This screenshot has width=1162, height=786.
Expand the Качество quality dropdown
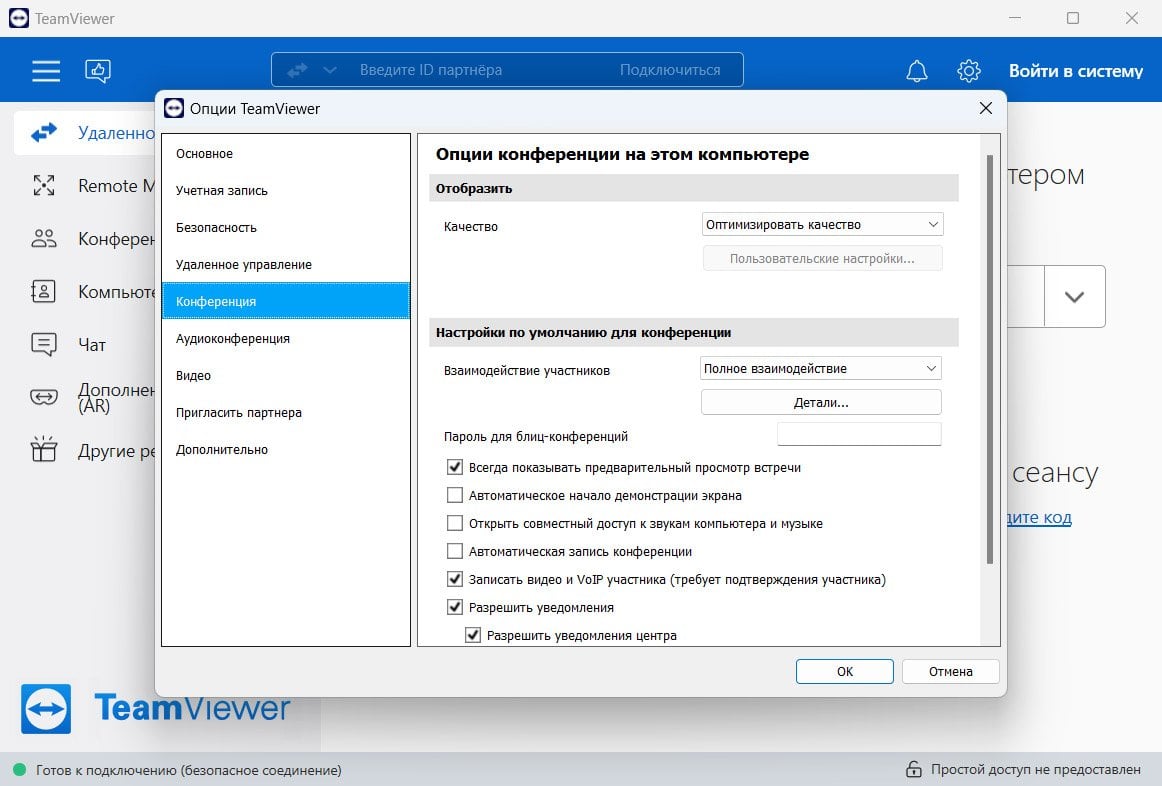(x=822, y=225)
